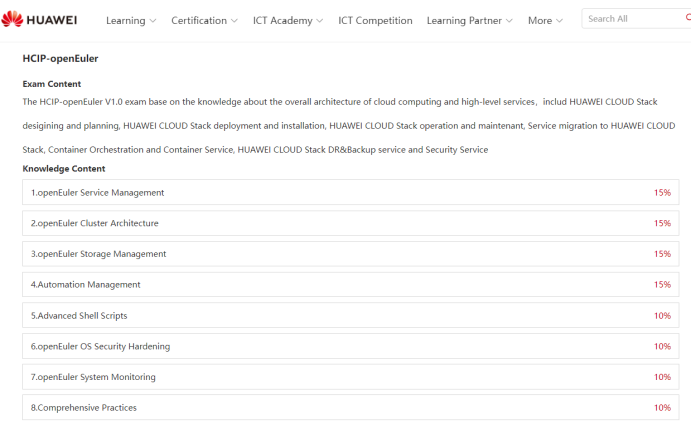
Task: Go to ICT Competition page
Action: 375,20
